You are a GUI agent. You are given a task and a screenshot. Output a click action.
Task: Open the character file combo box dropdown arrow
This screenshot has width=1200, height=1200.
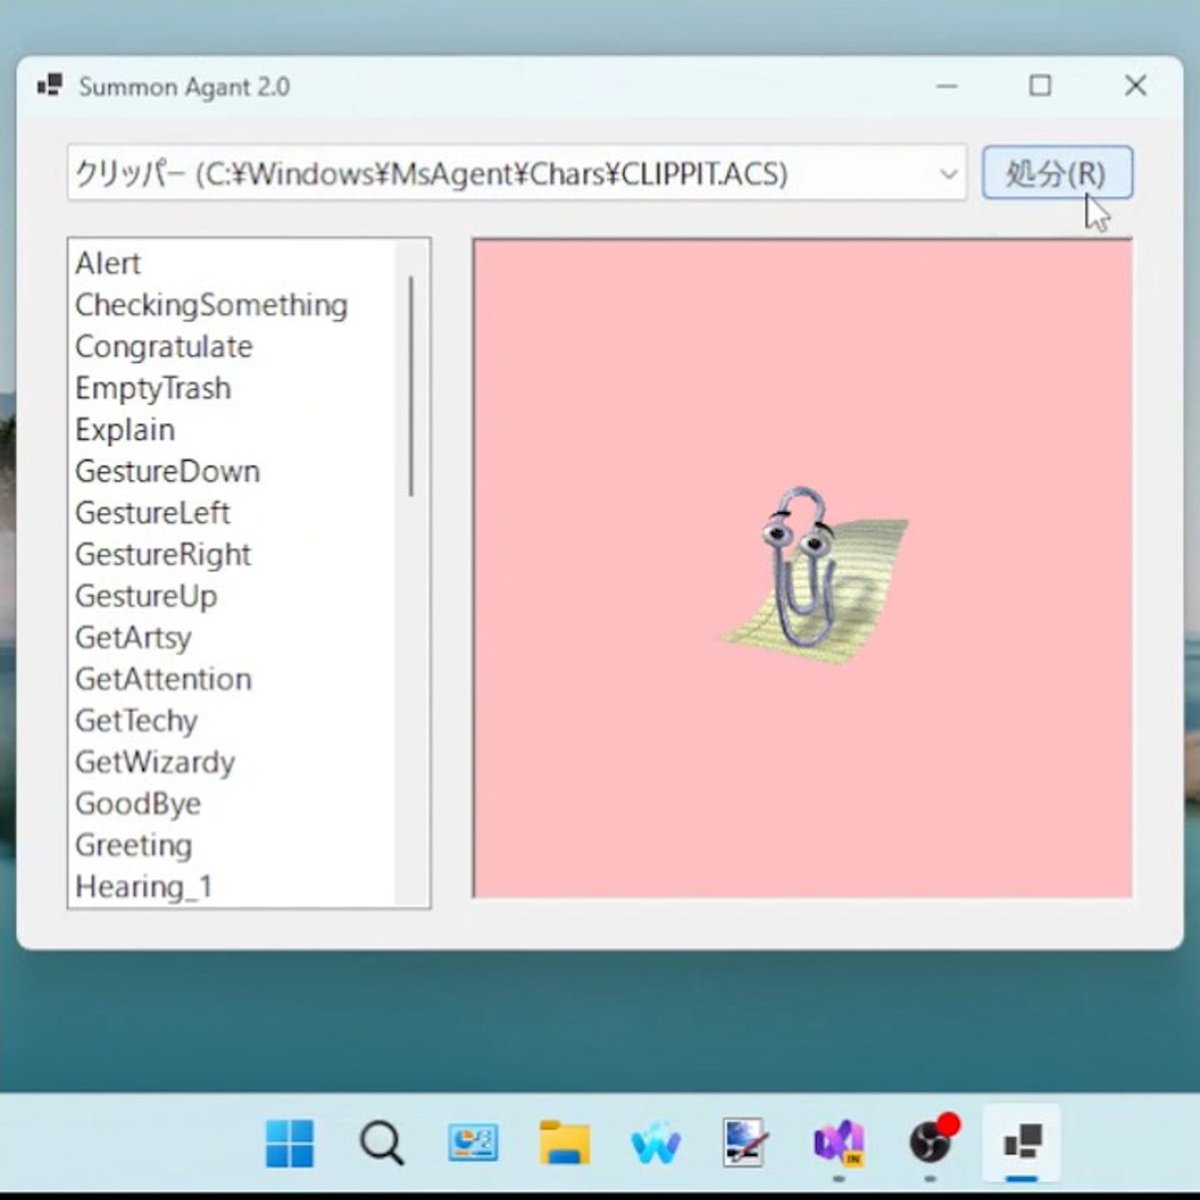click(x=948, y=174)
